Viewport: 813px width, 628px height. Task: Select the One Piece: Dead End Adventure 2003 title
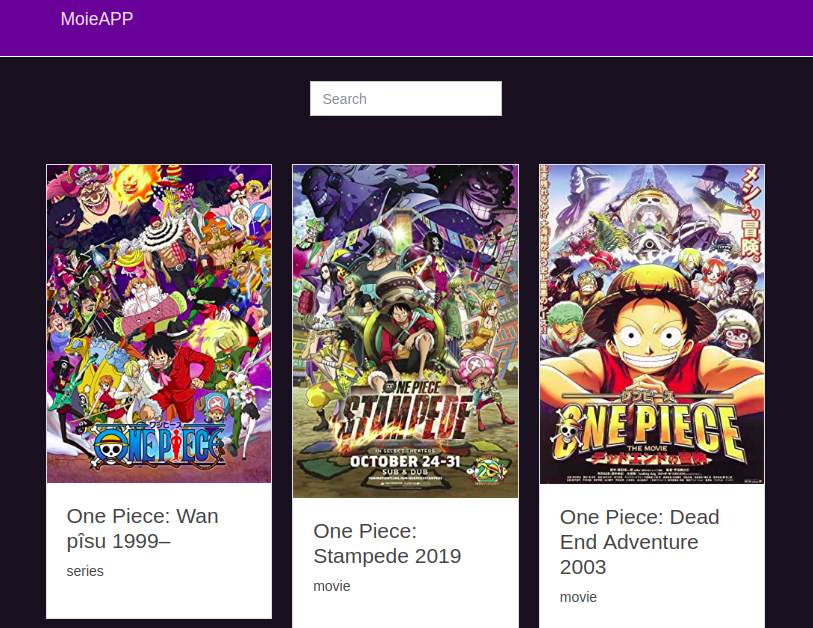tap(639, 542)
